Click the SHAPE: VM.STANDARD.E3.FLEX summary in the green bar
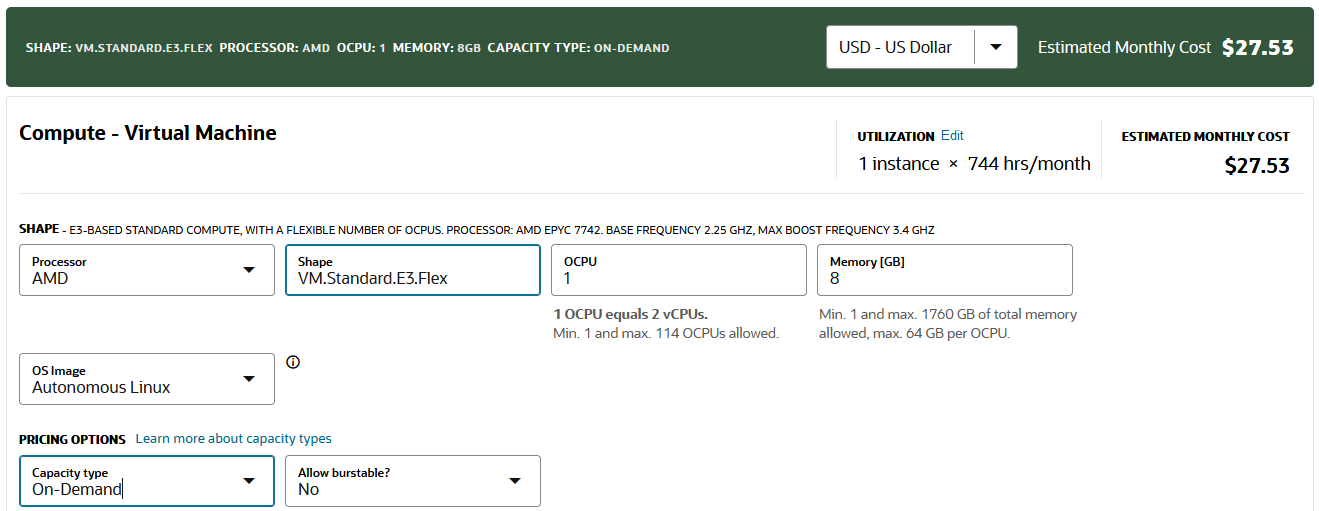The image size is (1319, 511). point(119,48)
